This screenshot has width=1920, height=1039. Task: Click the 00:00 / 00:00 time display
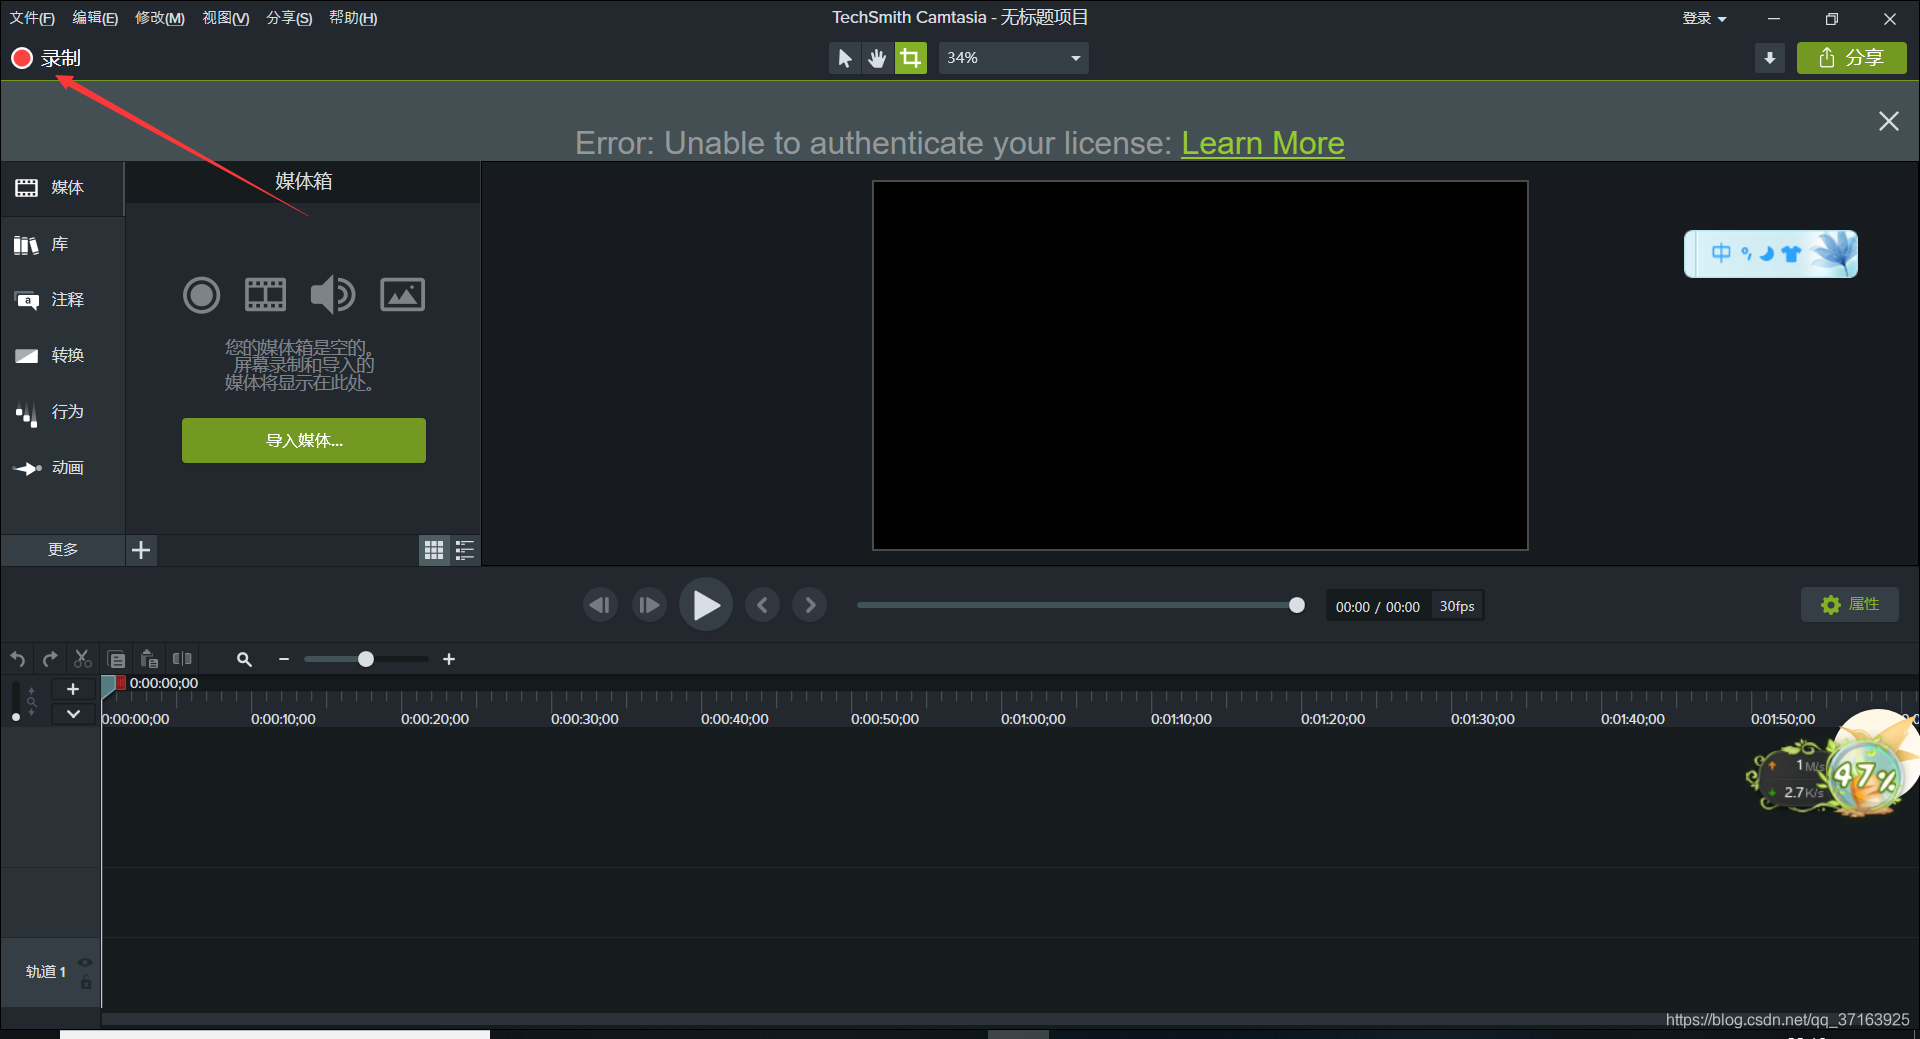pyautogui.click(x=1377, y=607)
